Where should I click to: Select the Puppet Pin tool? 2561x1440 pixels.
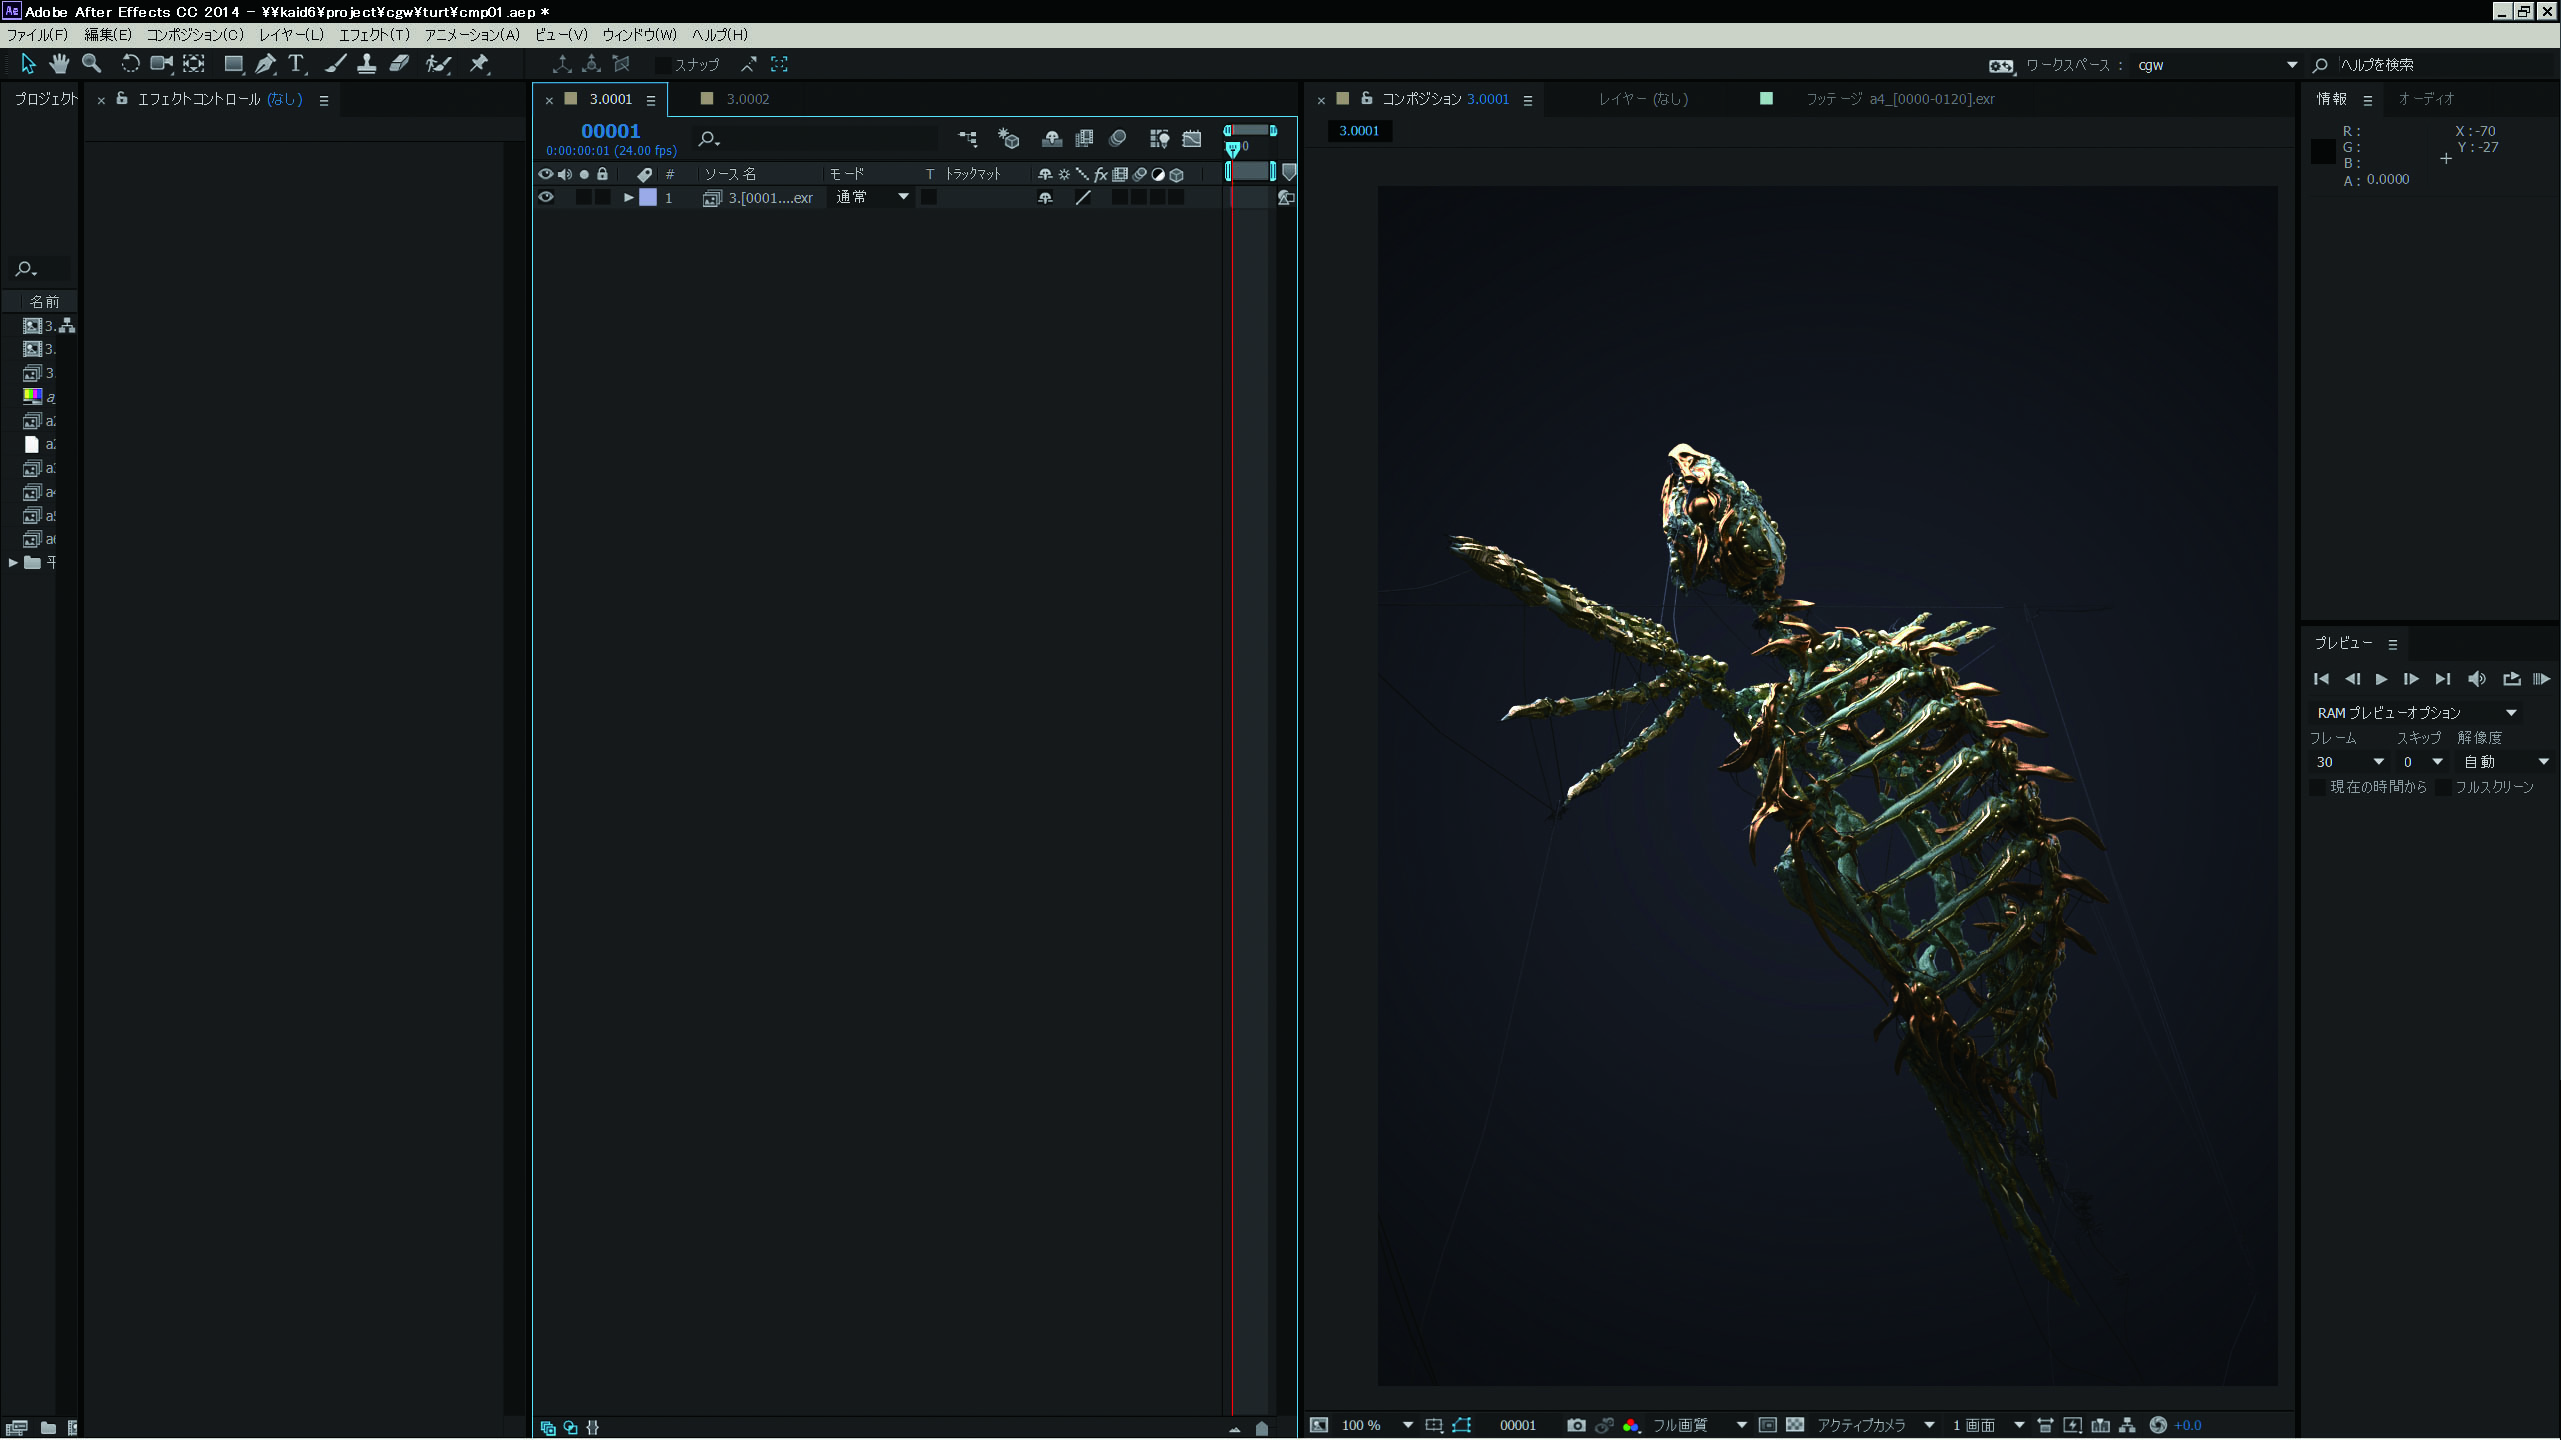tap(479, 64)
